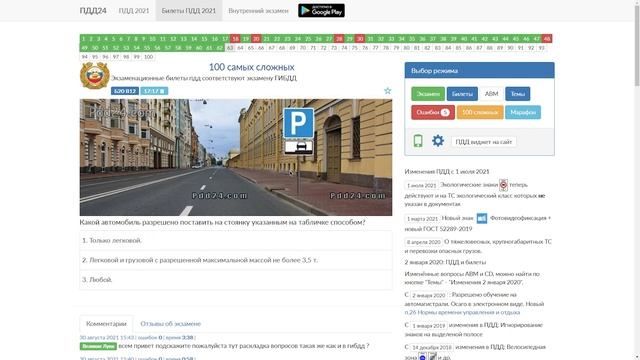Click the 17:17 timer badge
This screenshot has width=640, height=360.
click(x=154, y=91)
